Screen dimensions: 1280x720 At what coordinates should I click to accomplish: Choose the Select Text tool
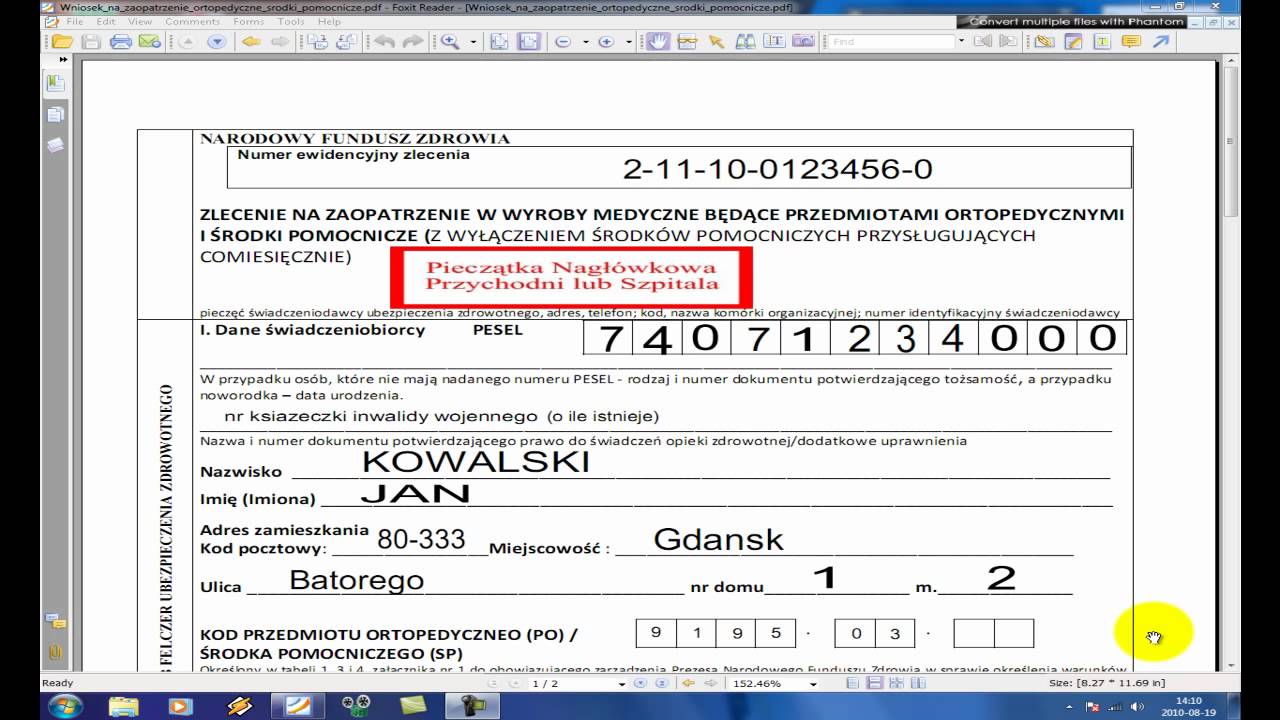(773, 41)
